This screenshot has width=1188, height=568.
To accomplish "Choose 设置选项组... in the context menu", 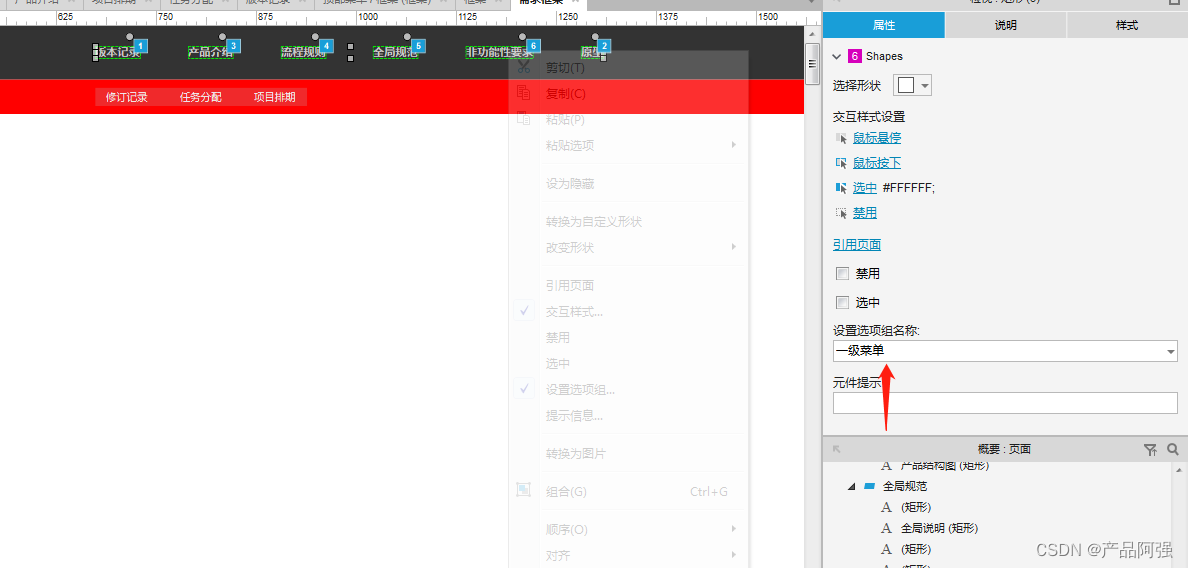I will tap(628, 390).
